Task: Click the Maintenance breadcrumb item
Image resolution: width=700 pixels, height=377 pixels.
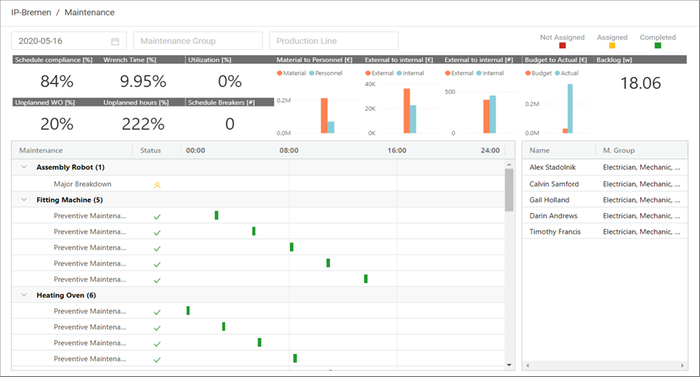Action: [89, 13]
